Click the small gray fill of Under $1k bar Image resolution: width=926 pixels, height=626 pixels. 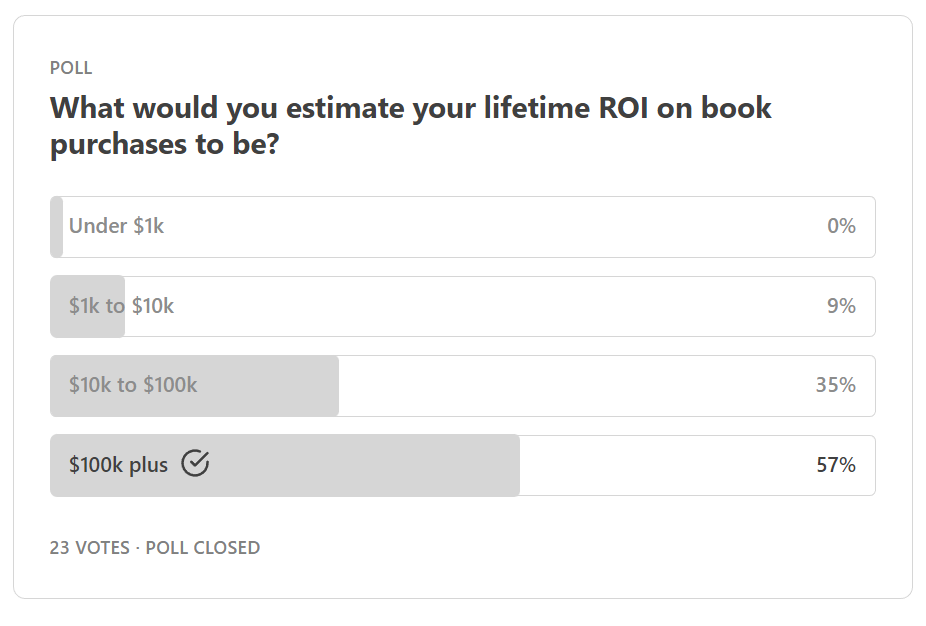click(57, 227)
